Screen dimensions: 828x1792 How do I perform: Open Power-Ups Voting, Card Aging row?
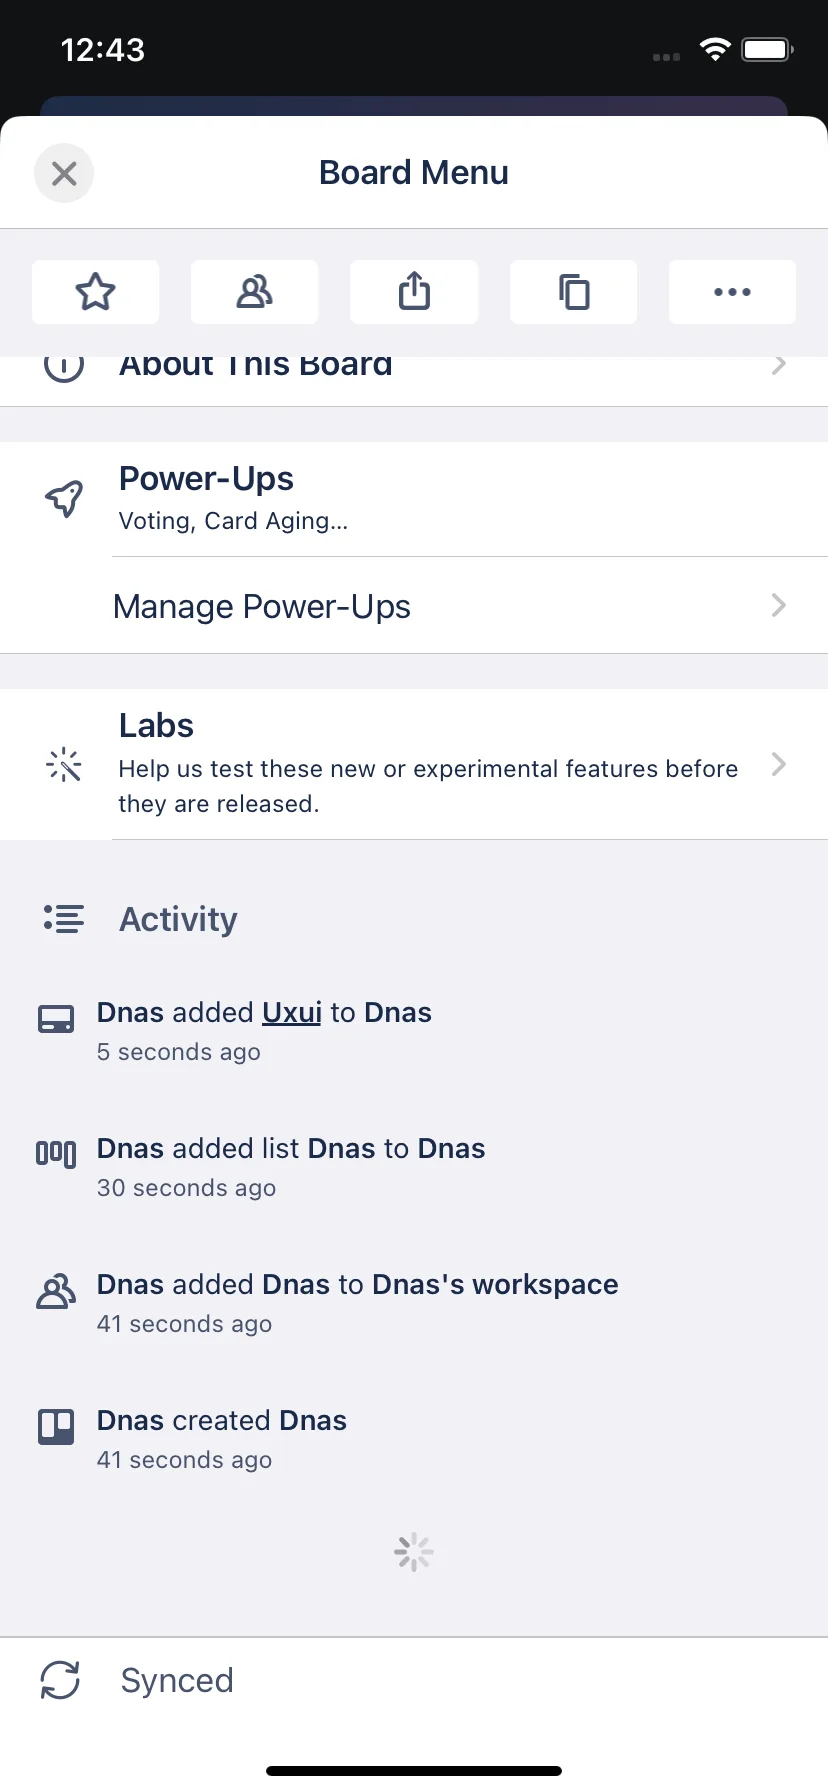coord(414,499)
